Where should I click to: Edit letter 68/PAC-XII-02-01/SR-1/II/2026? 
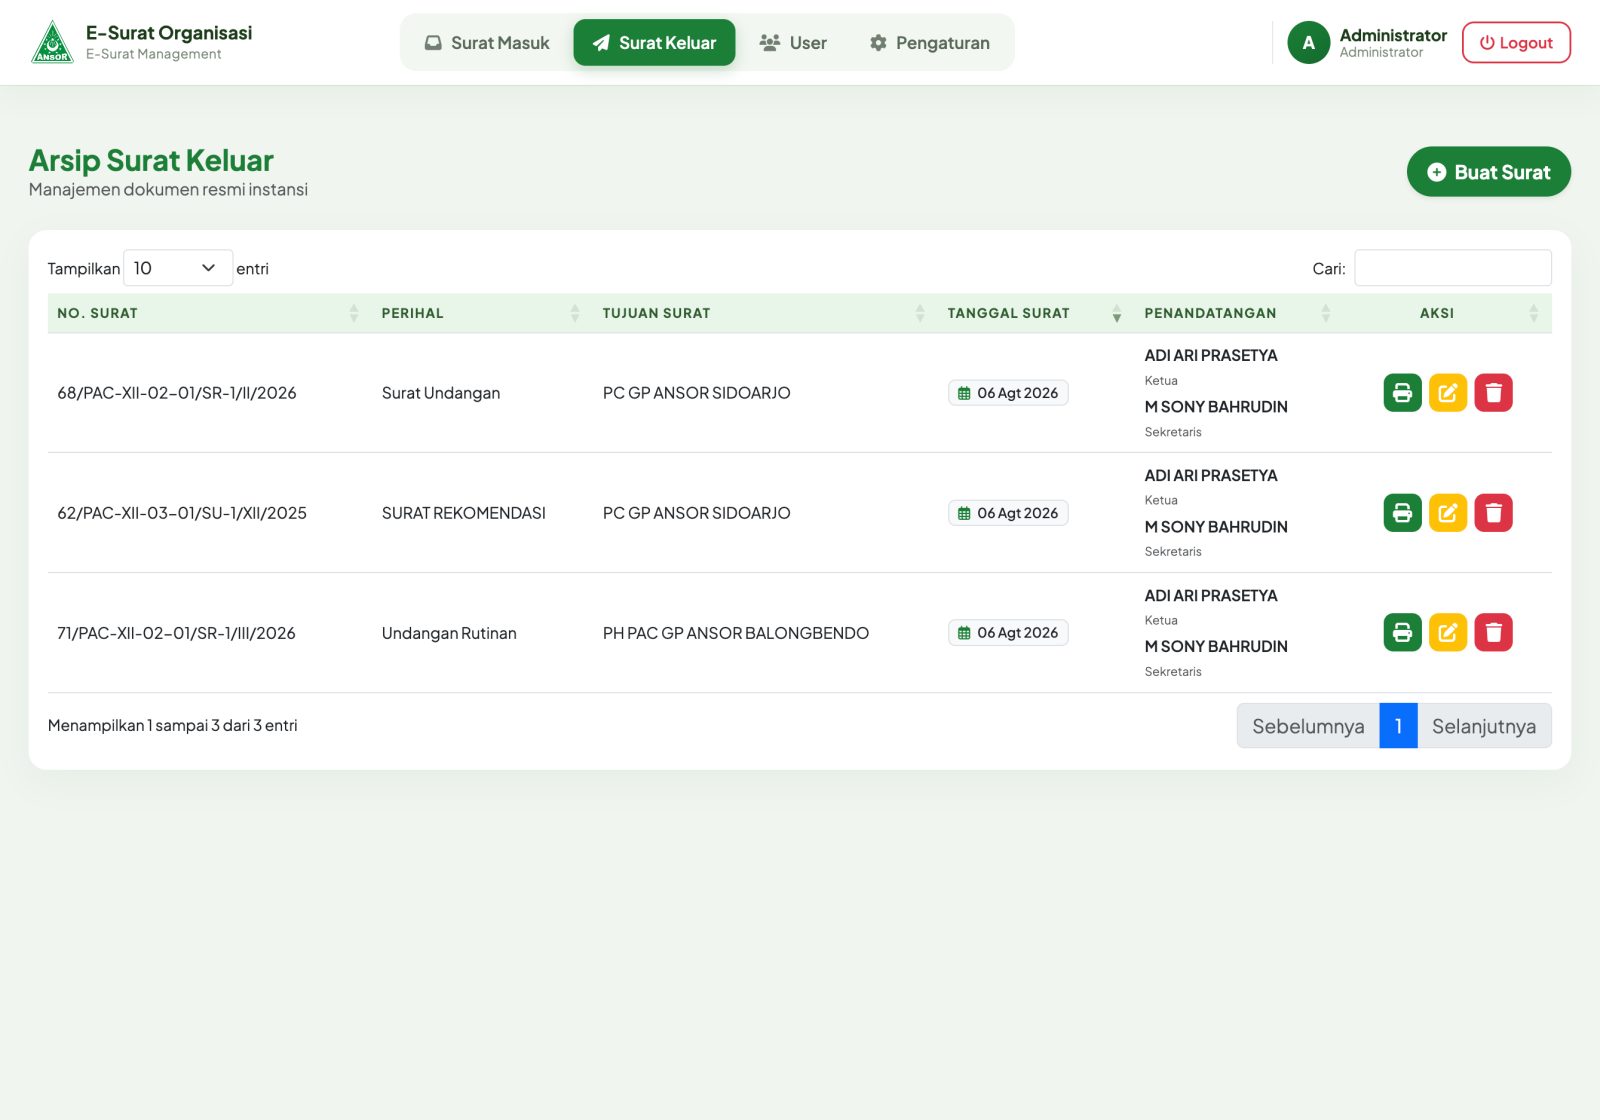(x=1447, y=393)
